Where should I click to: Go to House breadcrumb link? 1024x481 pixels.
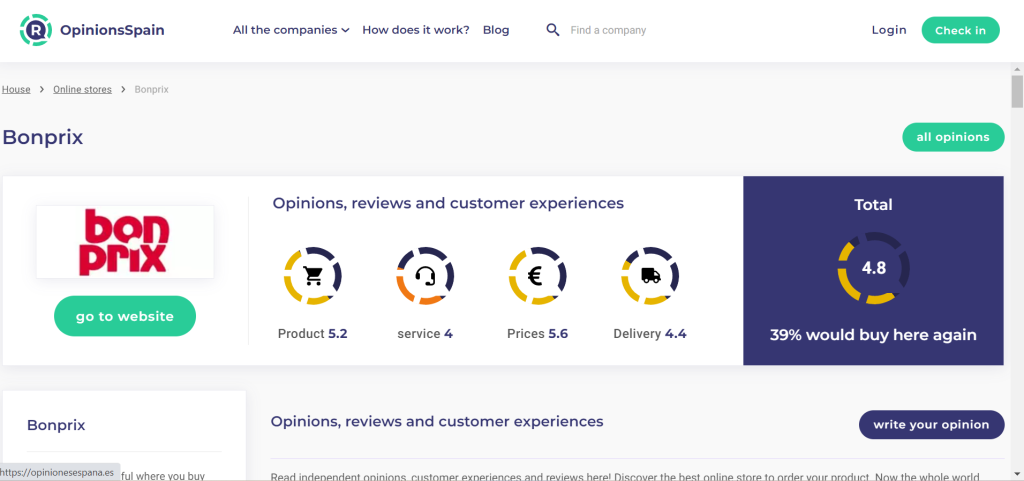[x=16, y=90]
